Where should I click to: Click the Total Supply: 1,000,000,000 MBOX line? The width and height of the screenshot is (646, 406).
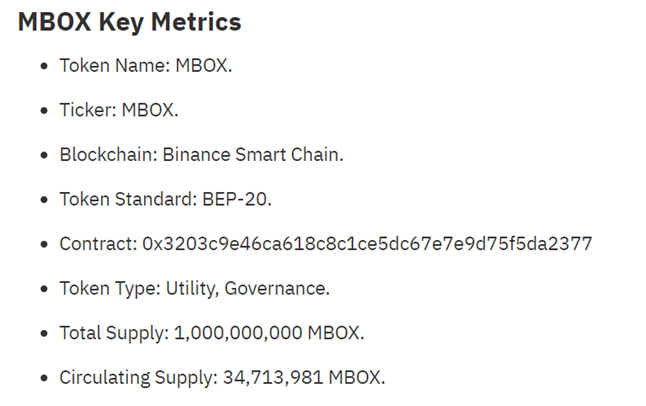[x=212, y=333]
